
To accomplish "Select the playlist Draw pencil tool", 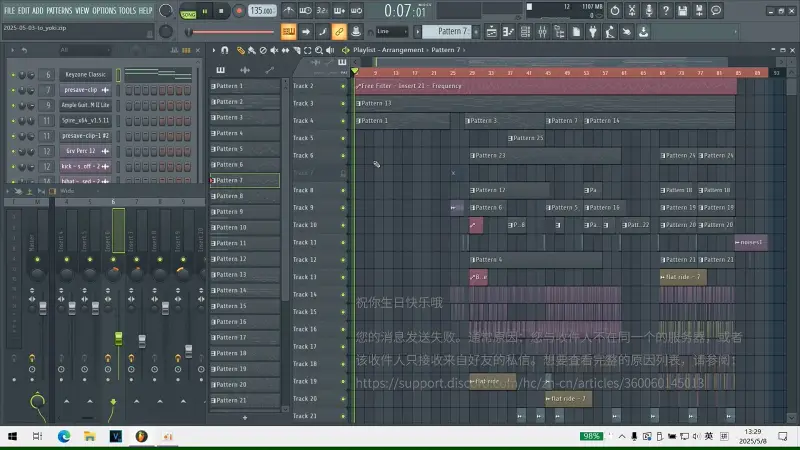I will pyautogui.click(x=240, y=50).
